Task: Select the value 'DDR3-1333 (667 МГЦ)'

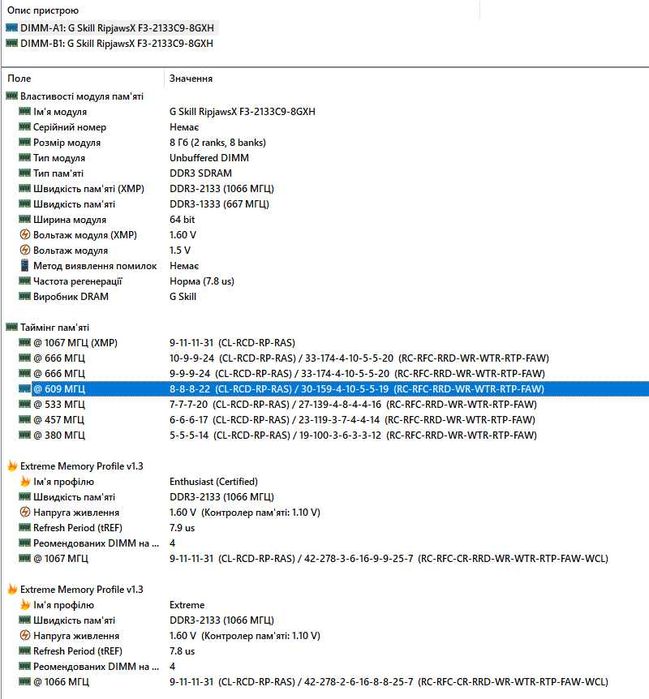Action: (219, 204)
